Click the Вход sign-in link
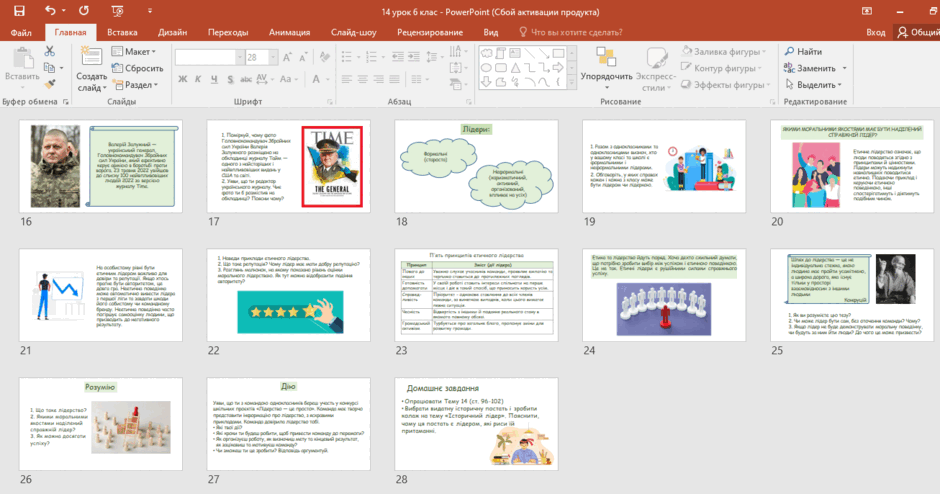This screenshot has height=494, width=940. click(875, 32)
